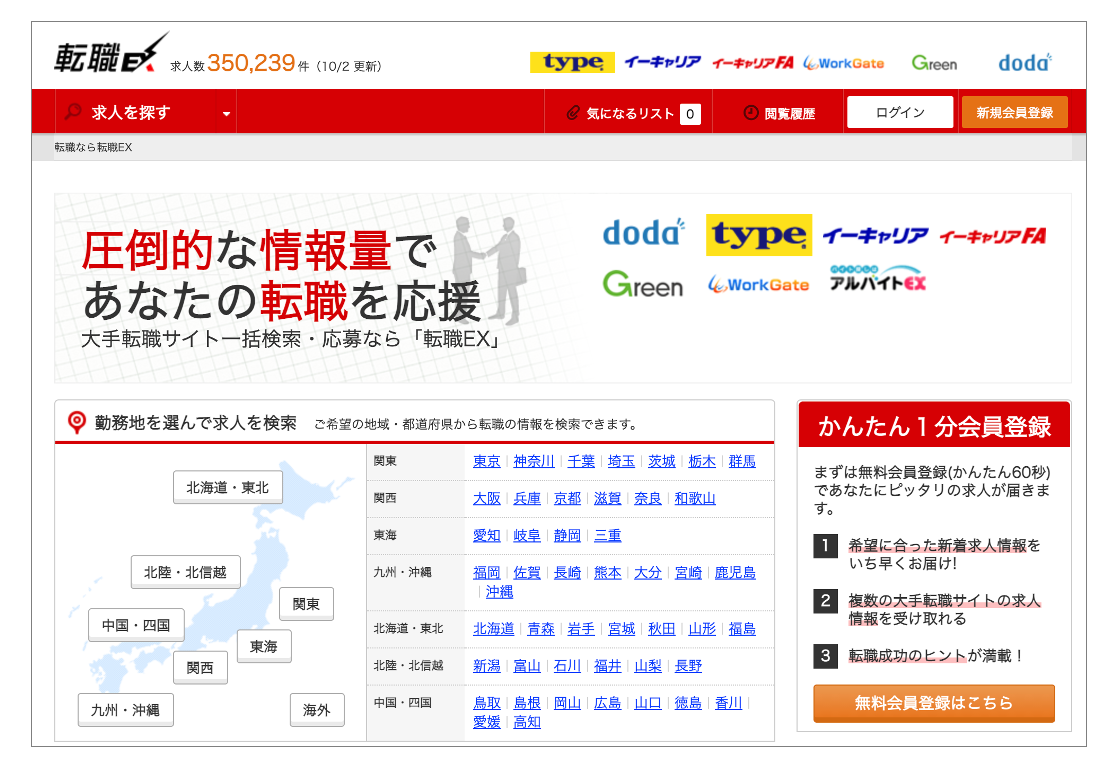This screenshot has width=1118, height=774.
Task: Open the 鳥取 prefecture link
Action: click(x=487, y=703)
